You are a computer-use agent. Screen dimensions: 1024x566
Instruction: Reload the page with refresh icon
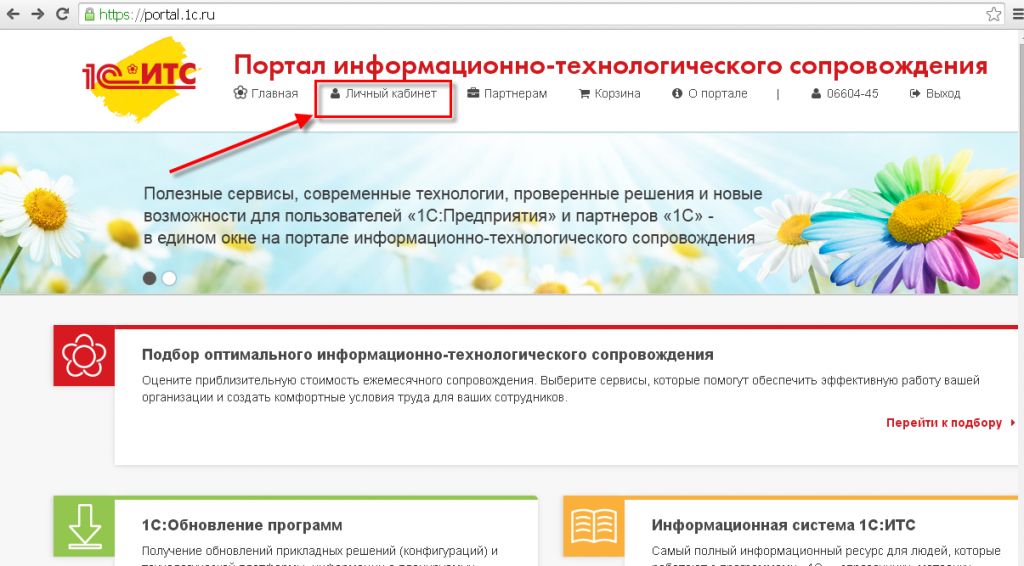[x=62, y=14]
